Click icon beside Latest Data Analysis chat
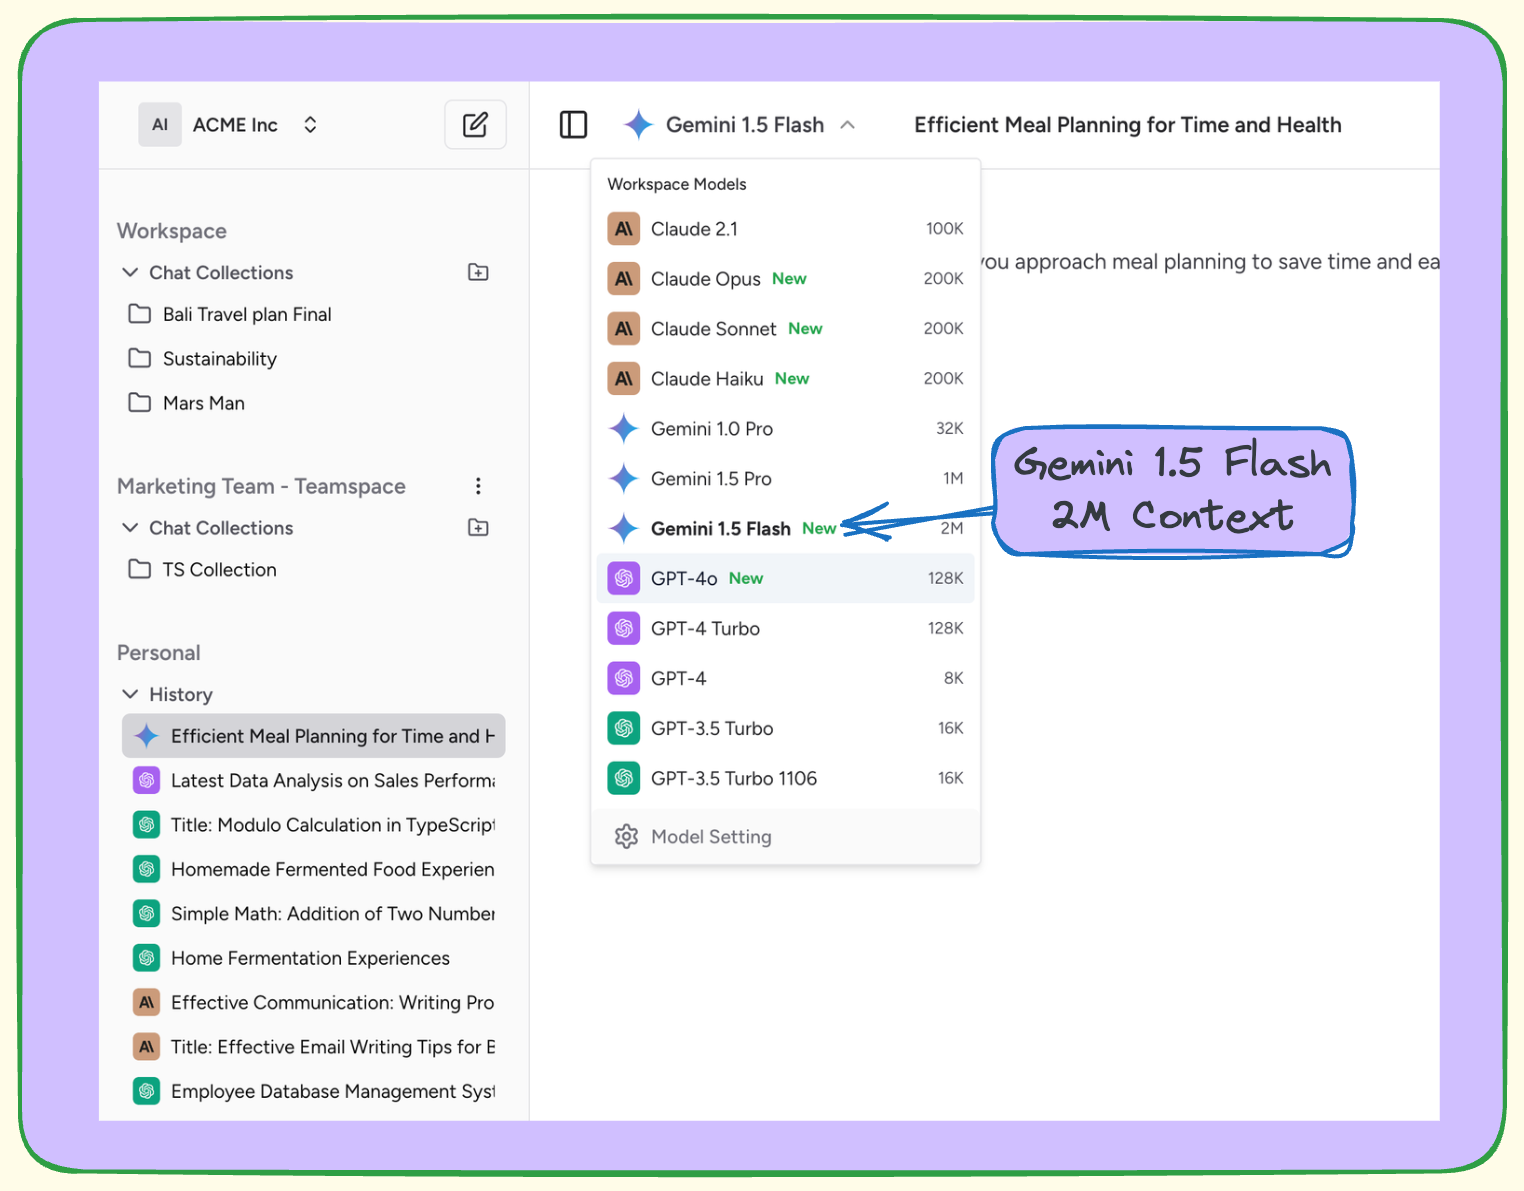 [x=147, y=780]
